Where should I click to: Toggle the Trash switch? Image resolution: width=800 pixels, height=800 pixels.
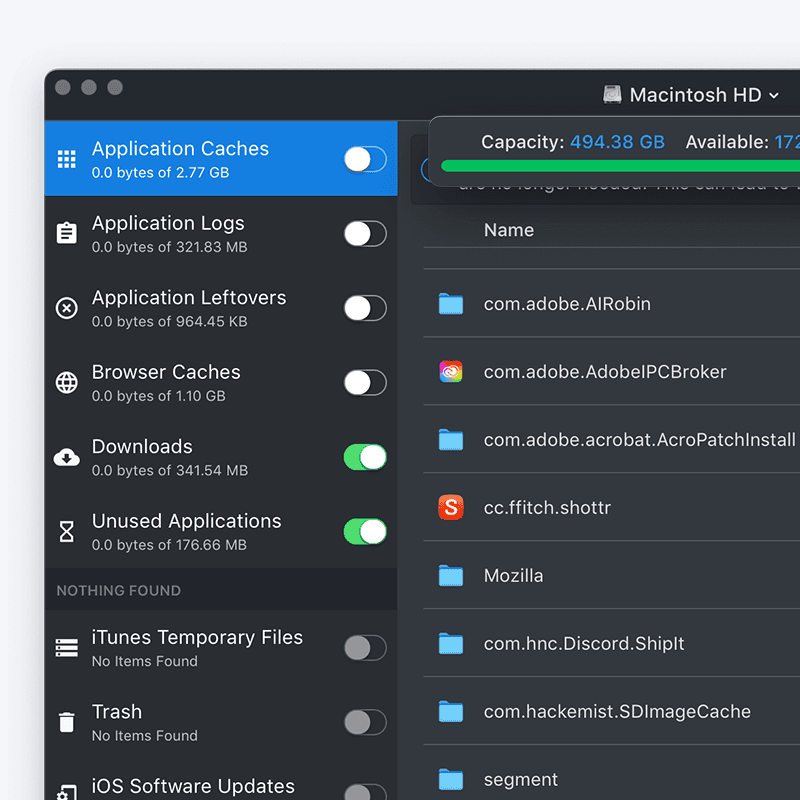tap(365, 722)
